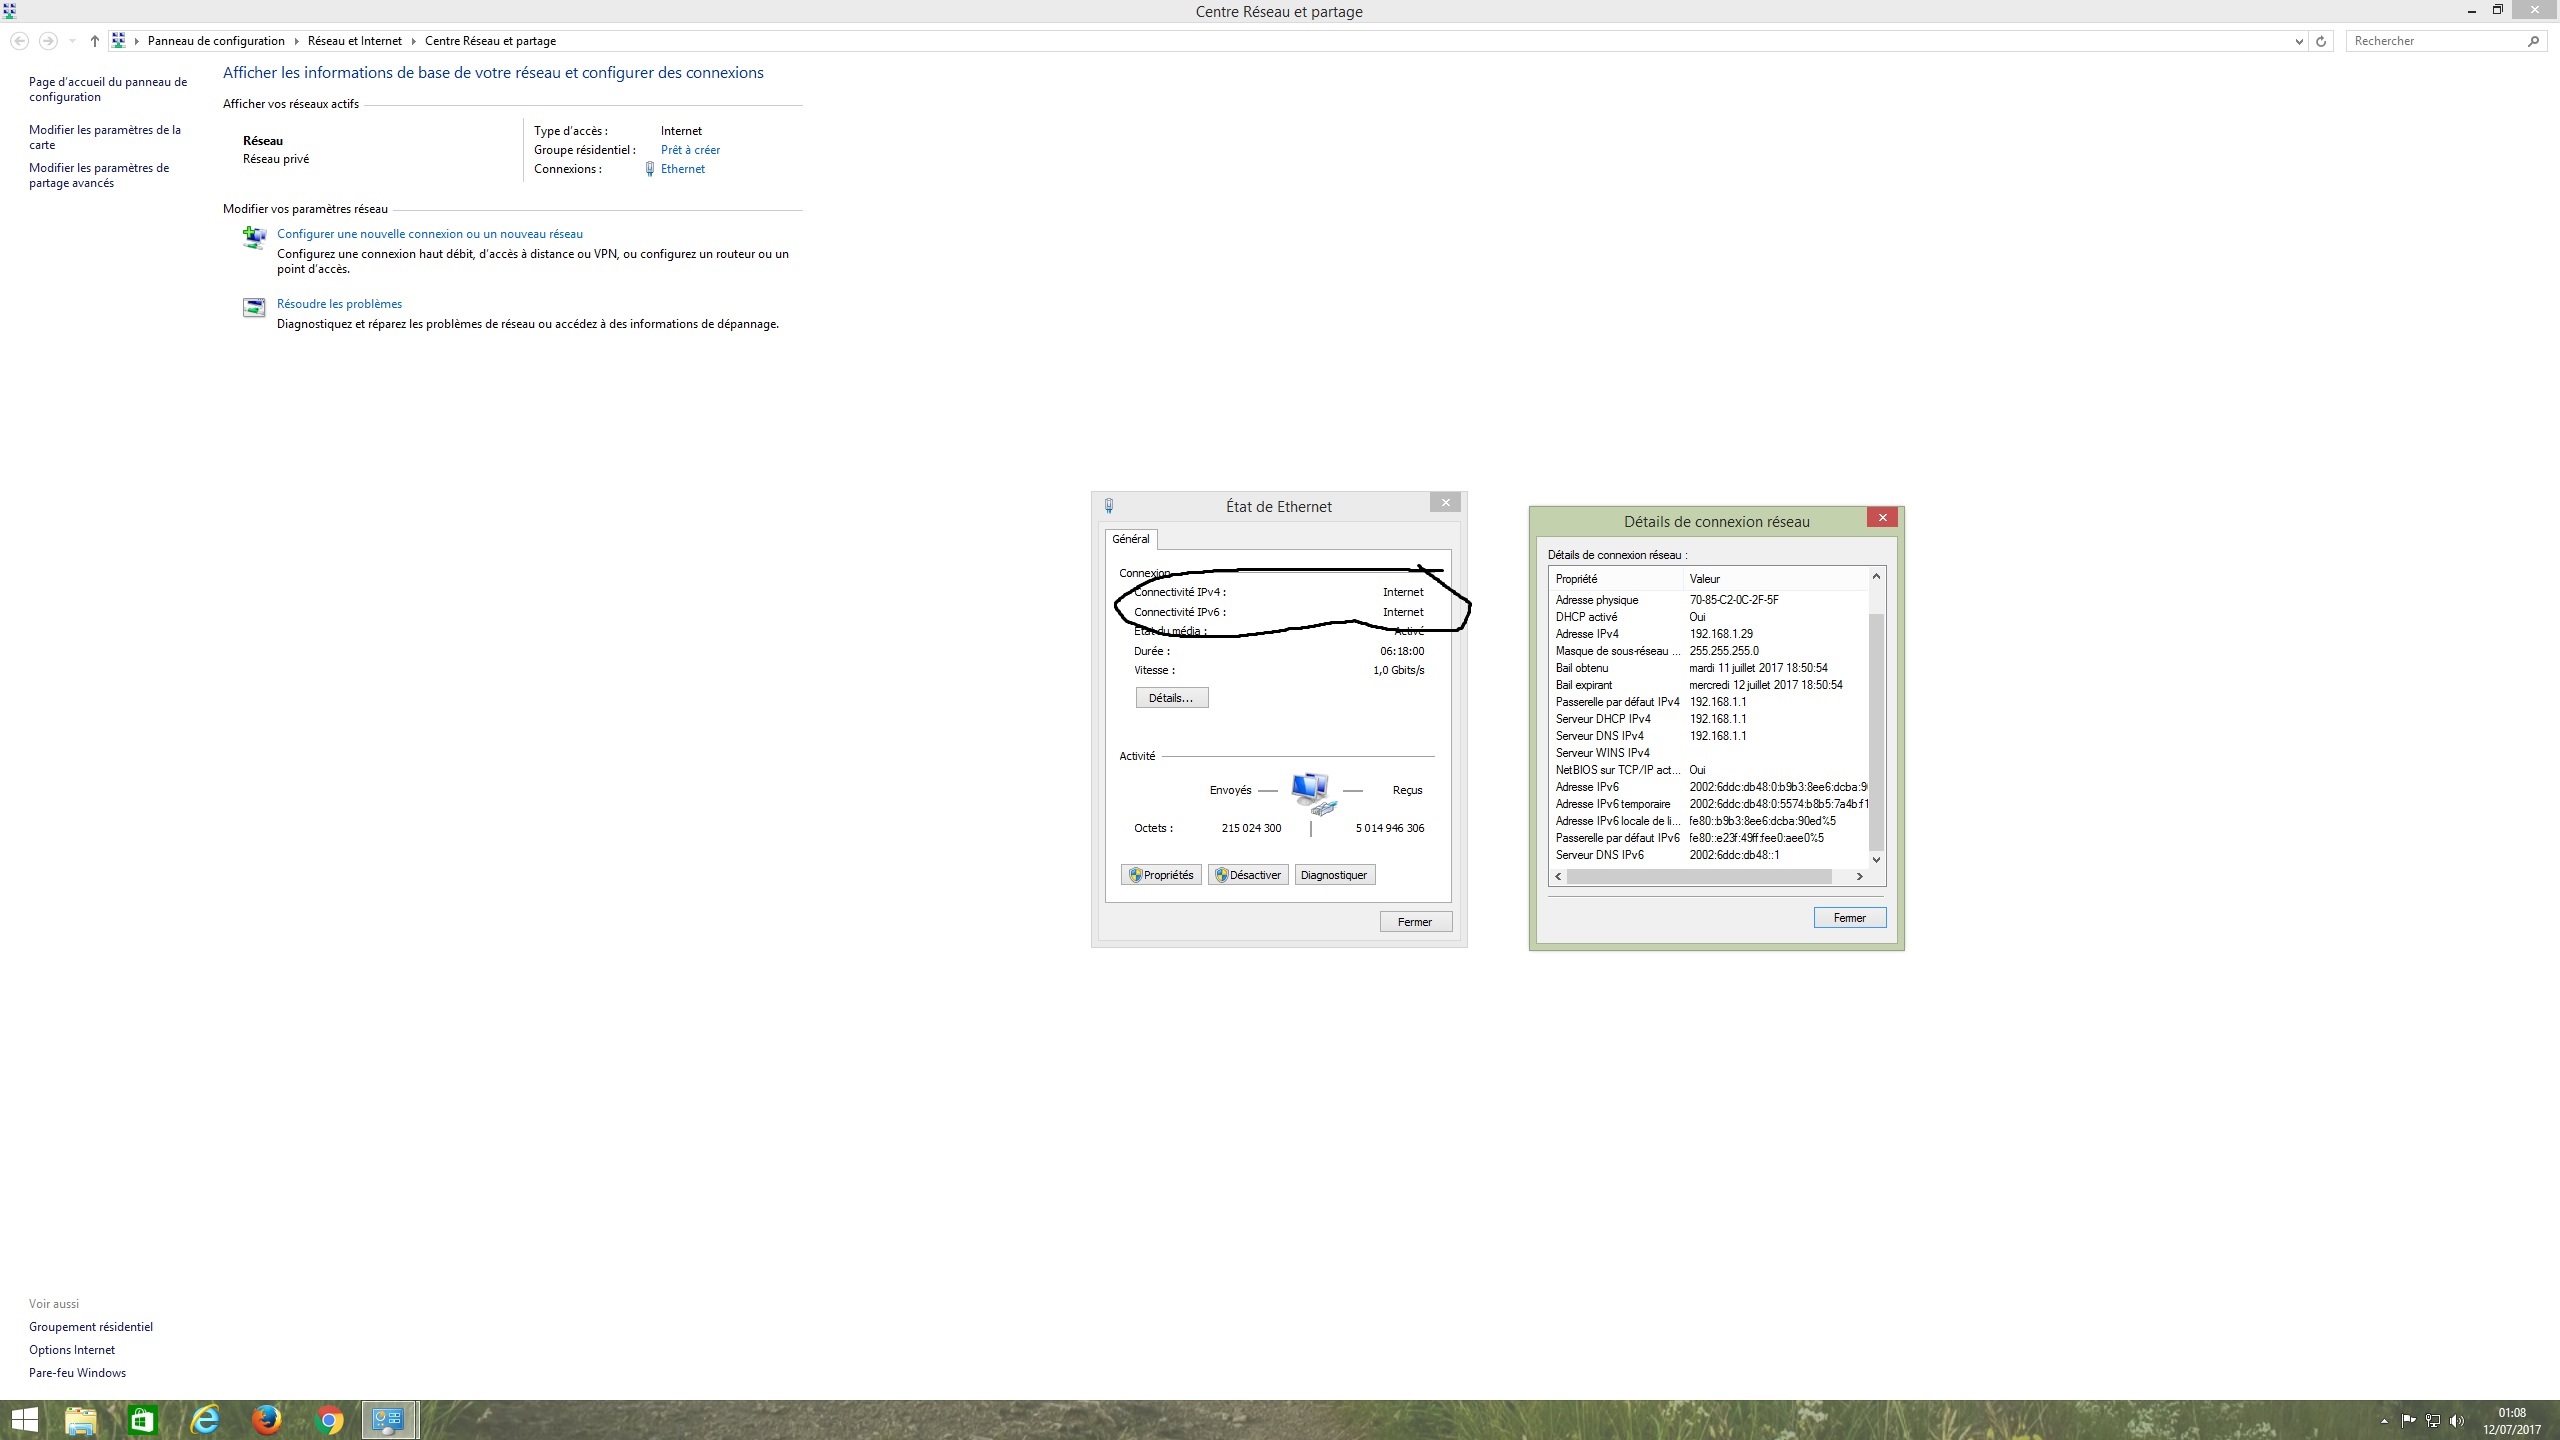Click the search magnifier icon

pyautogui.click(x=2533, y=41)
